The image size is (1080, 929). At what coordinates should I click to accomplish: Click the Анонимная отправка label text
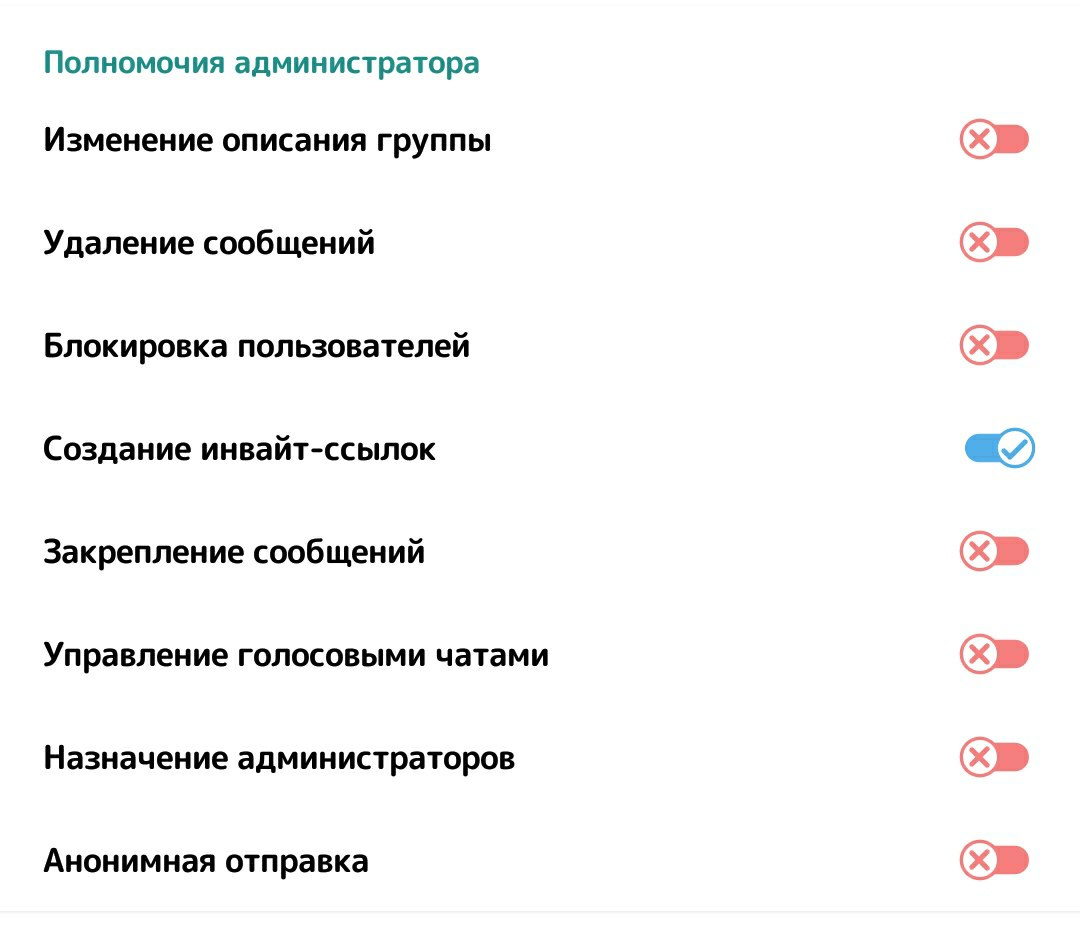pyautogui.click(x=206, y=861)
